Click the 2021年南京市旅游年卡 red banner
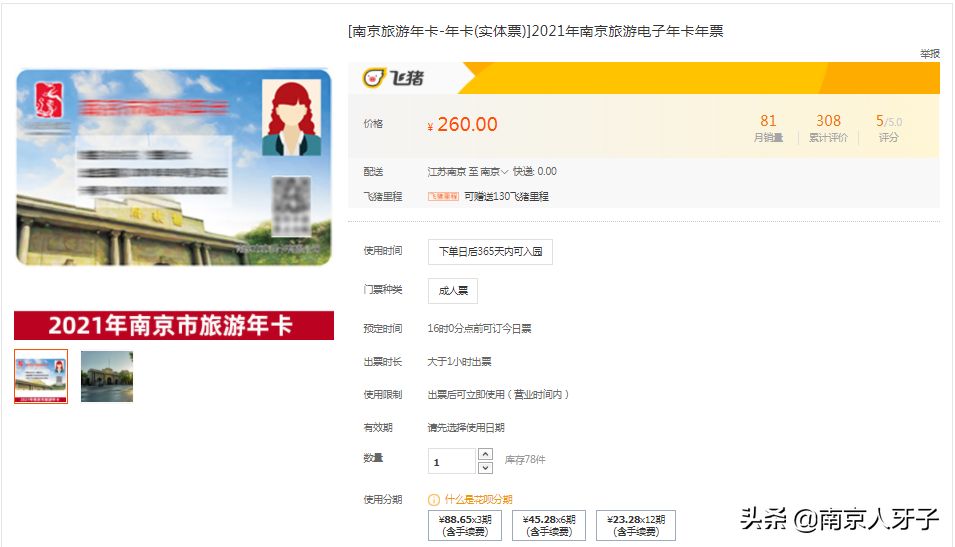Image resolution: width=955 pixels, height=547 pixels. click(x=174, y=325)
